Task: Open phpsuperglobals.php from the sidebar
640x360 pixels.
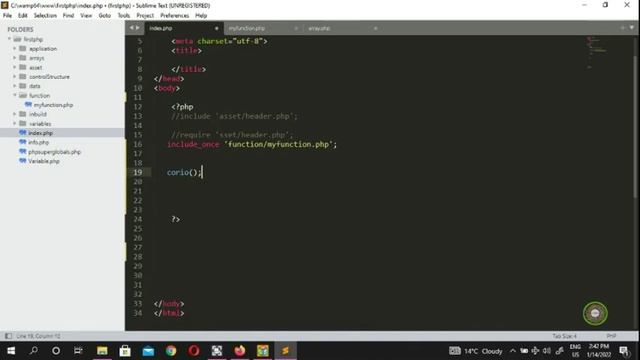Action: 54,152
